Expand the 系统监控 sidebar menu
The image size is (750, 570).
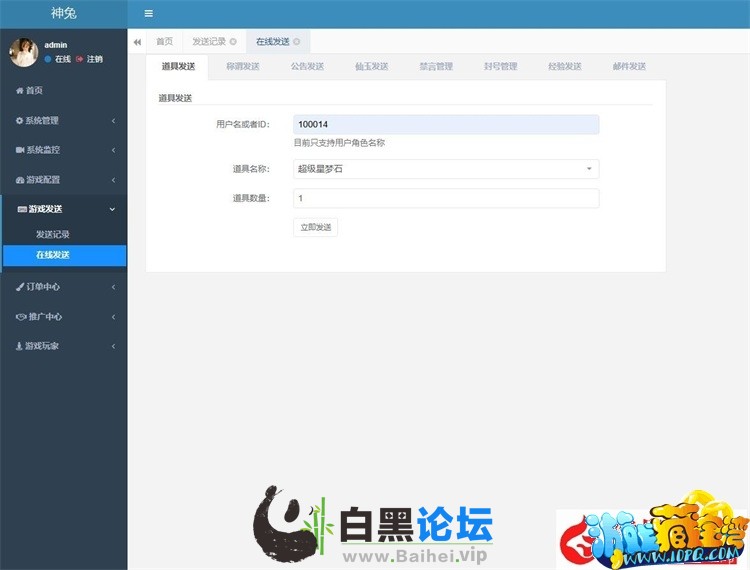pyautogui.click(x=64, y=150)
